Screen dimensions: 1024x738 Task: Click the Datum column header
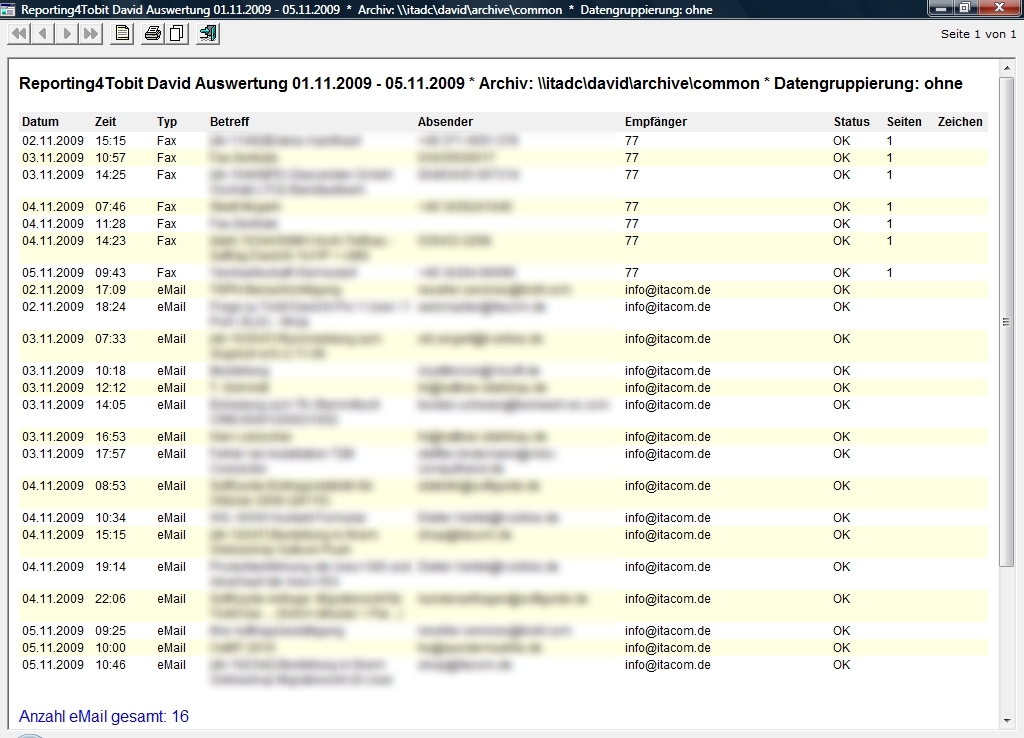click(x=40, y=121)
